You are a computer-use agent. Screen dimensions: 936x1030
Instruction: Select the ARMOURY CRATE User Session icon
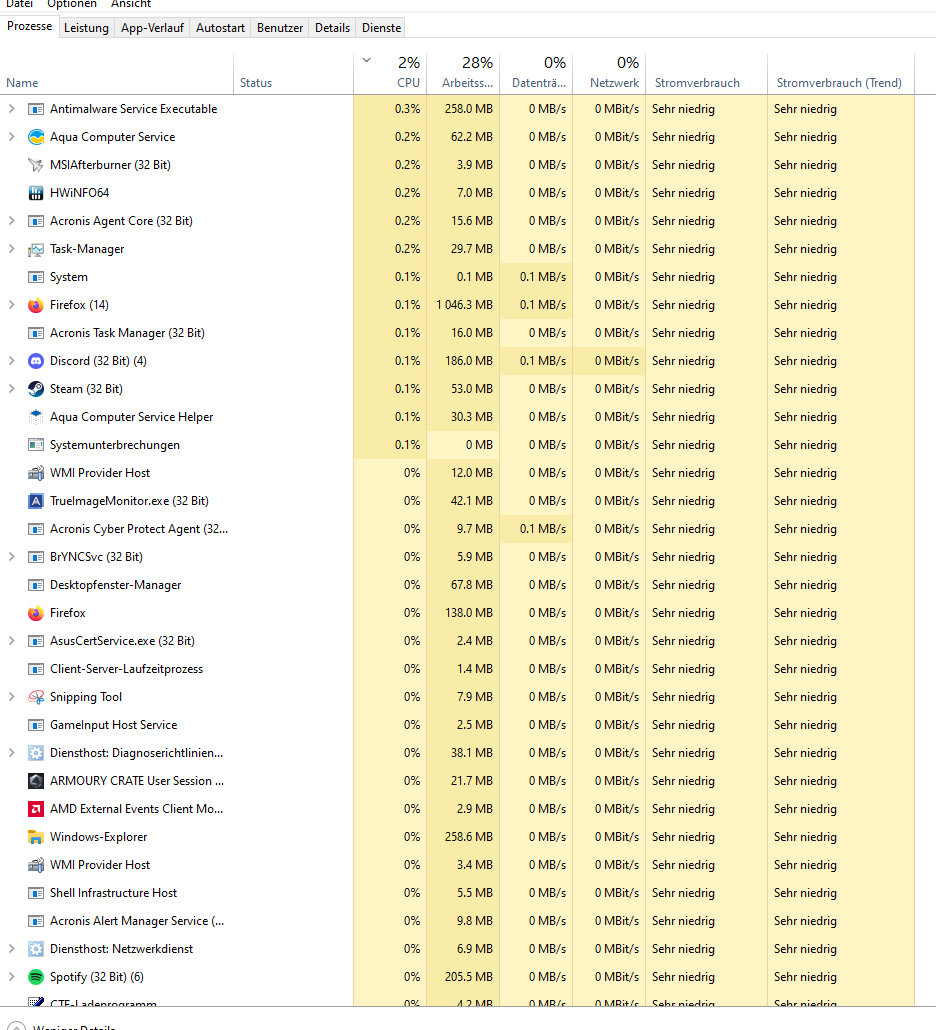36,781
